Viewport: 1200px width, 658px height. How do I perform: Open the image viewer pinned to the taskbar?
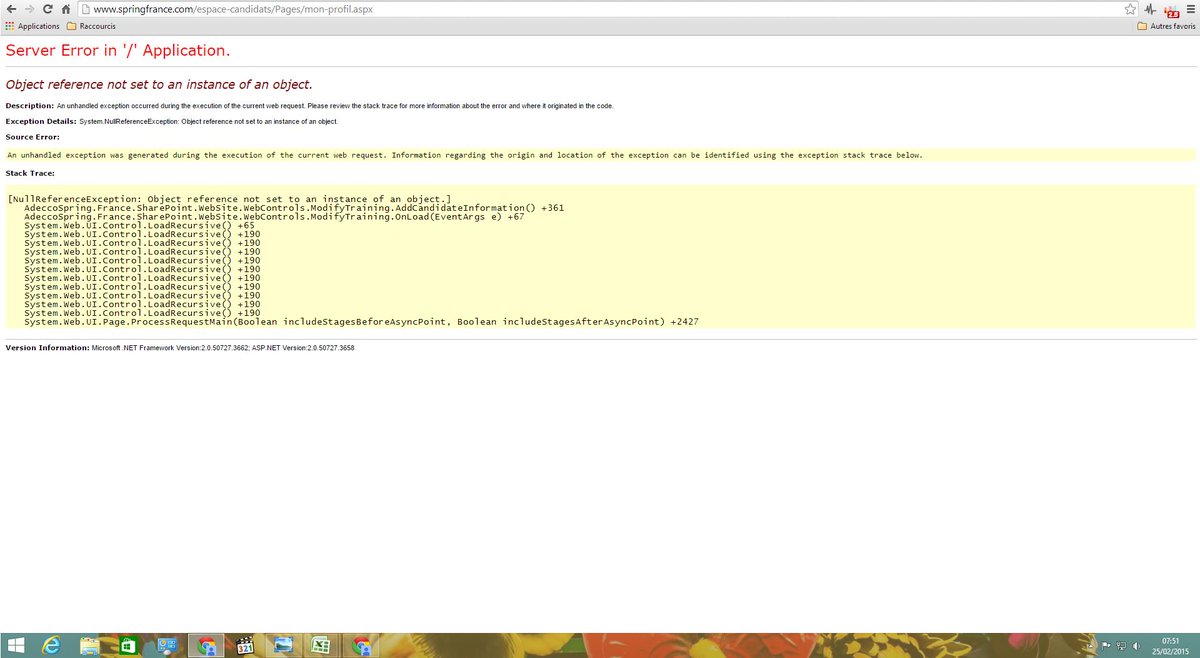(x=283, y=644)
